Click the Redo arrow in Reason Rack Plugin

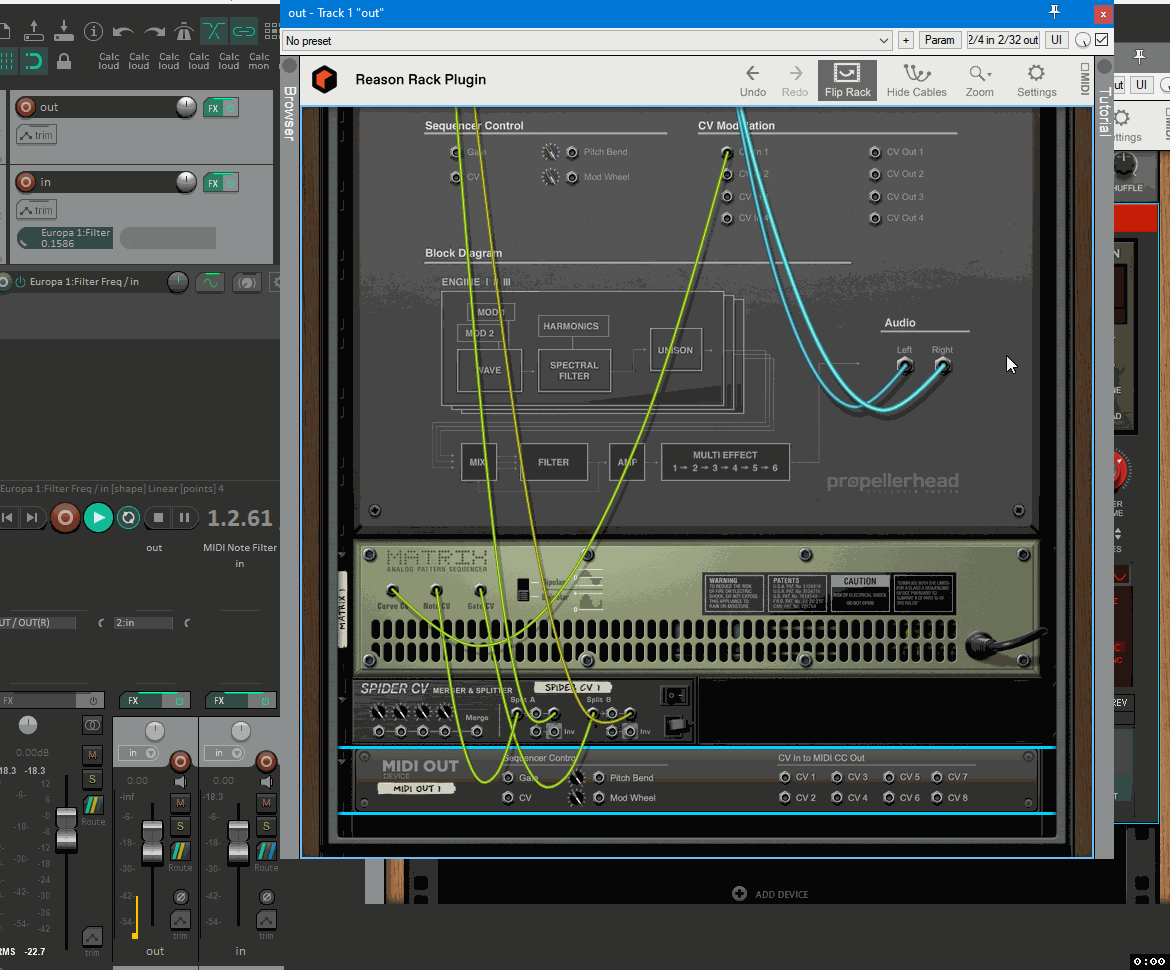pos(795,73)
